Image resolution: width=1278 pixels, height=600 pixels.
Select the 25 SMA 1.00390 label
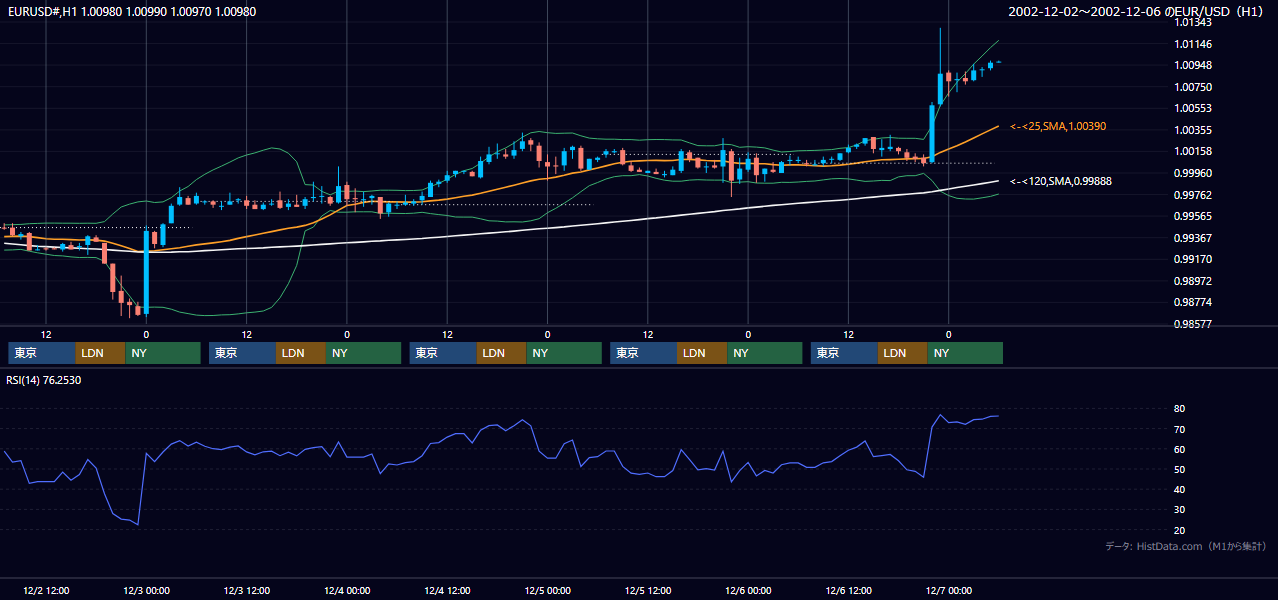[x=1058, y=127]
